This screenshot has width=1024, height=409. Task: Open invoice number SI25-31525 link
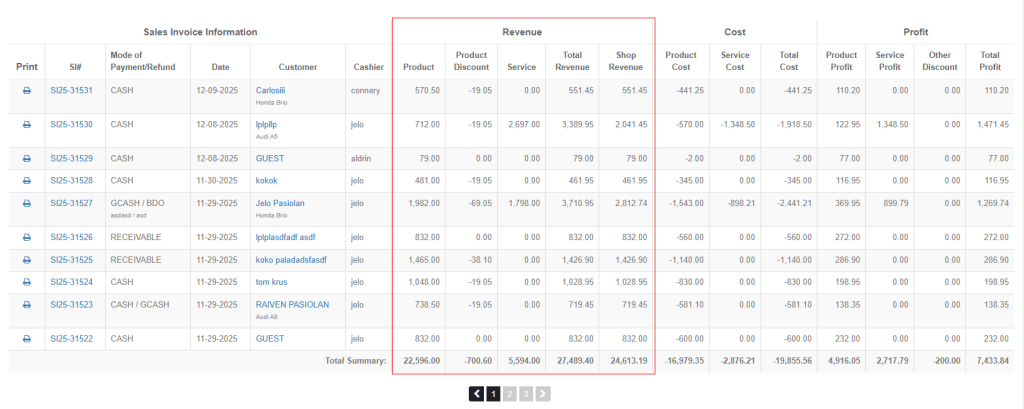[x=71, y=259]
